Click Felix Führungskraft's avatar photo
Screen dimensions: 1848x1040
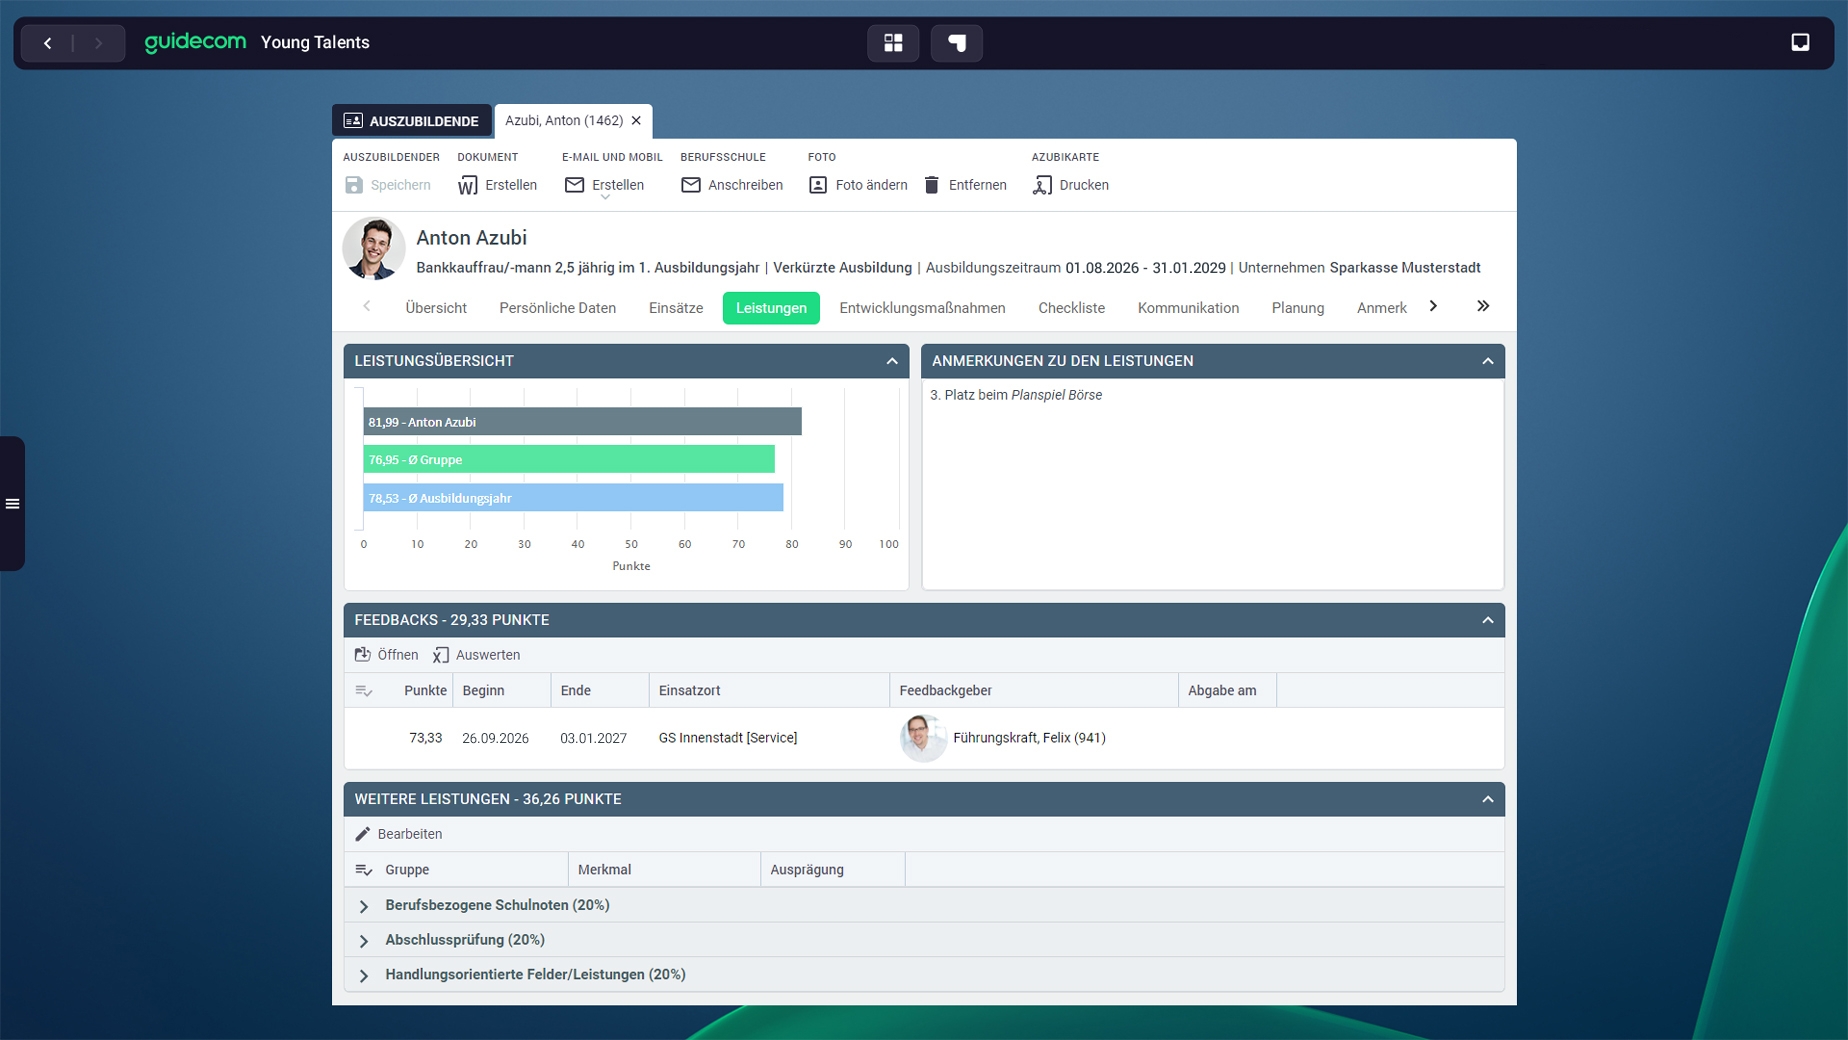923,738
